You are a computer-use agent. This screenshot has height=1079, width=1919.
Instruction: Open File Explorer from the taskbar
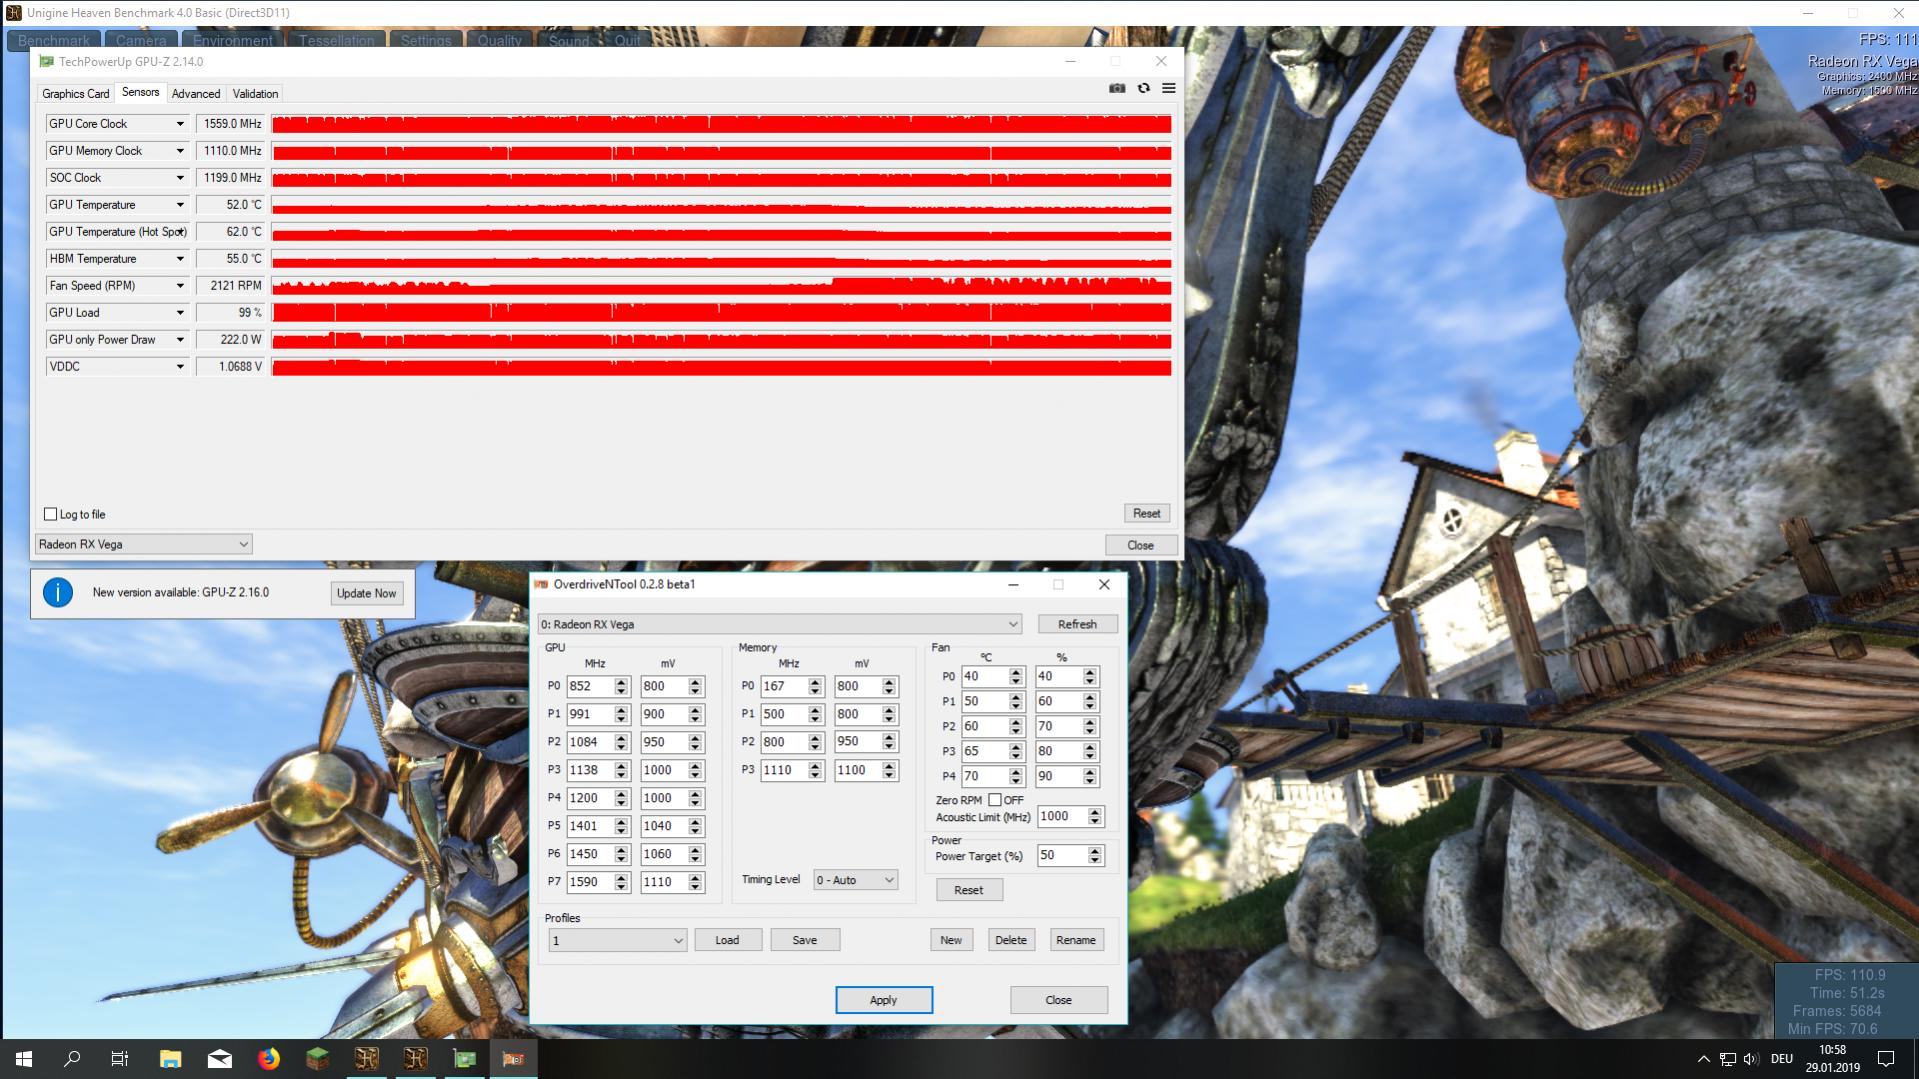pyautogui.click(x=170, y=1059)
